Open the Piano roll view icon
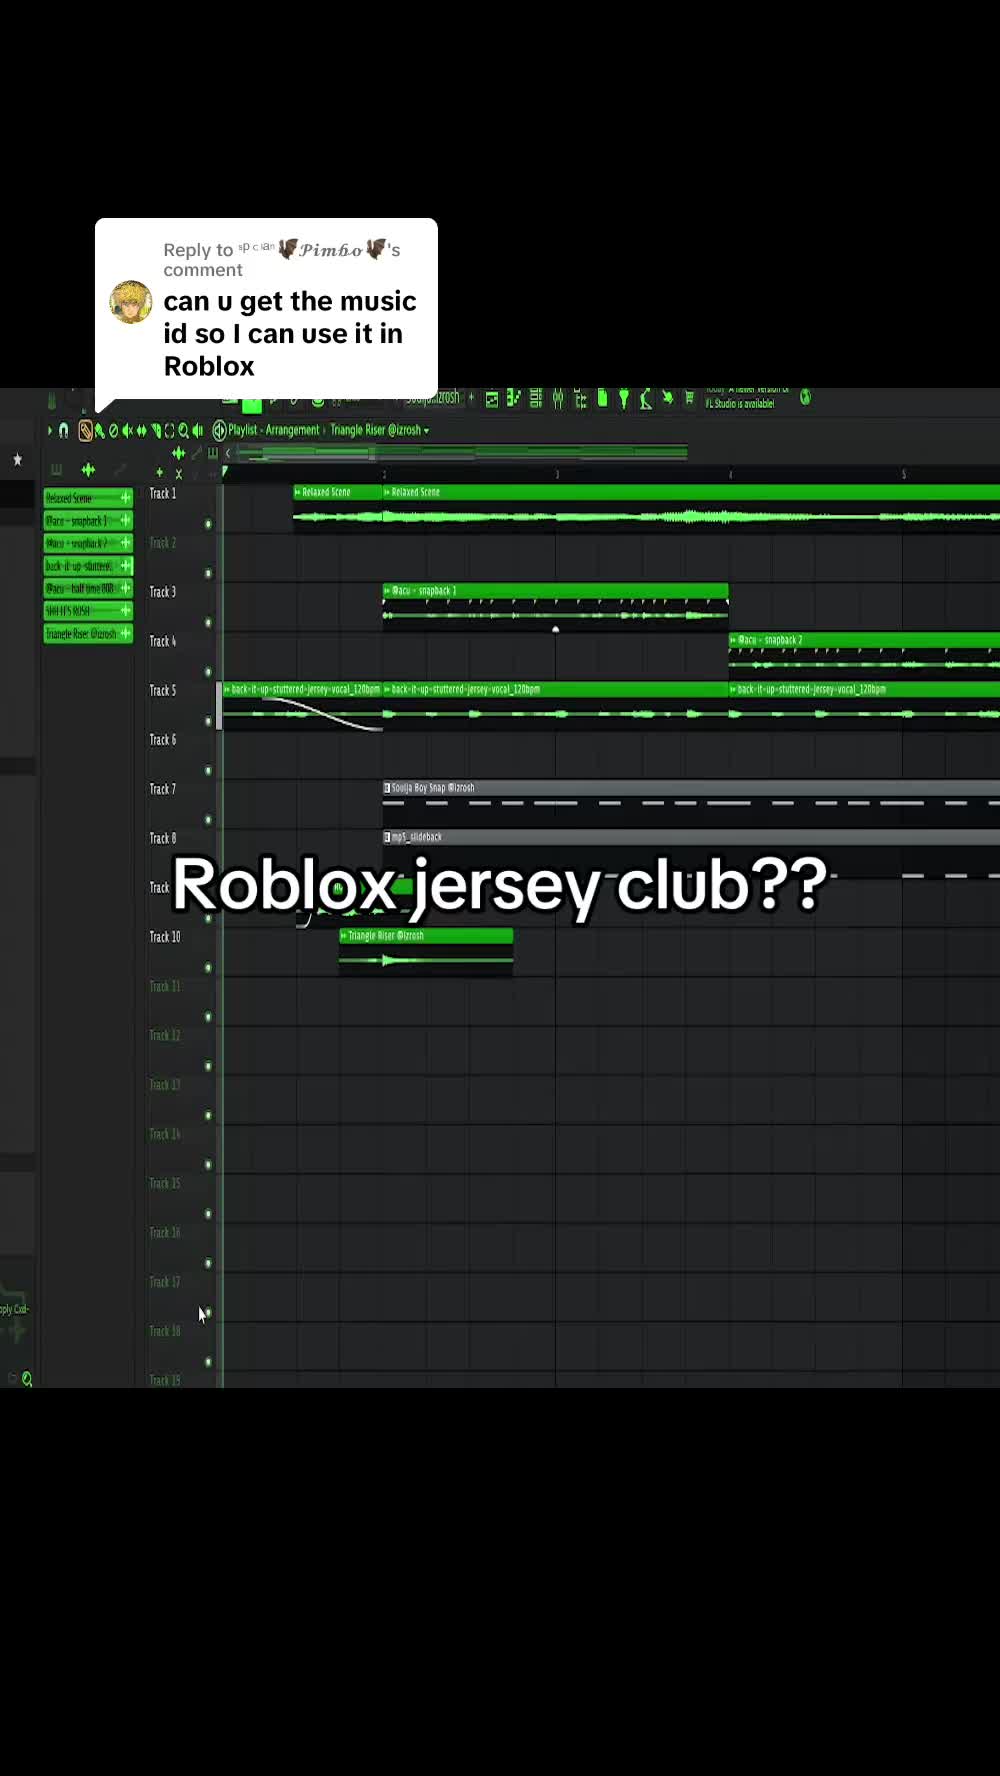Screen dimensions: 1000x1776 tap(513, 398)
